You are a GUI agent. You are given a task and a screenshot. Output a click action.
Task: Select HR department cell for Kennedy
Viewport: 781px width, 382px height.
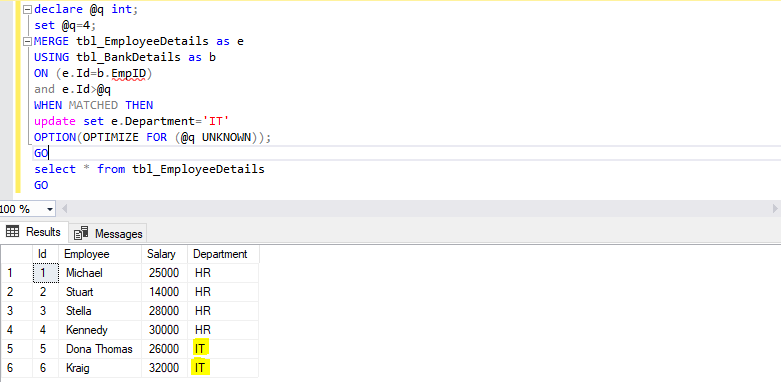click(x=223, y=330)
